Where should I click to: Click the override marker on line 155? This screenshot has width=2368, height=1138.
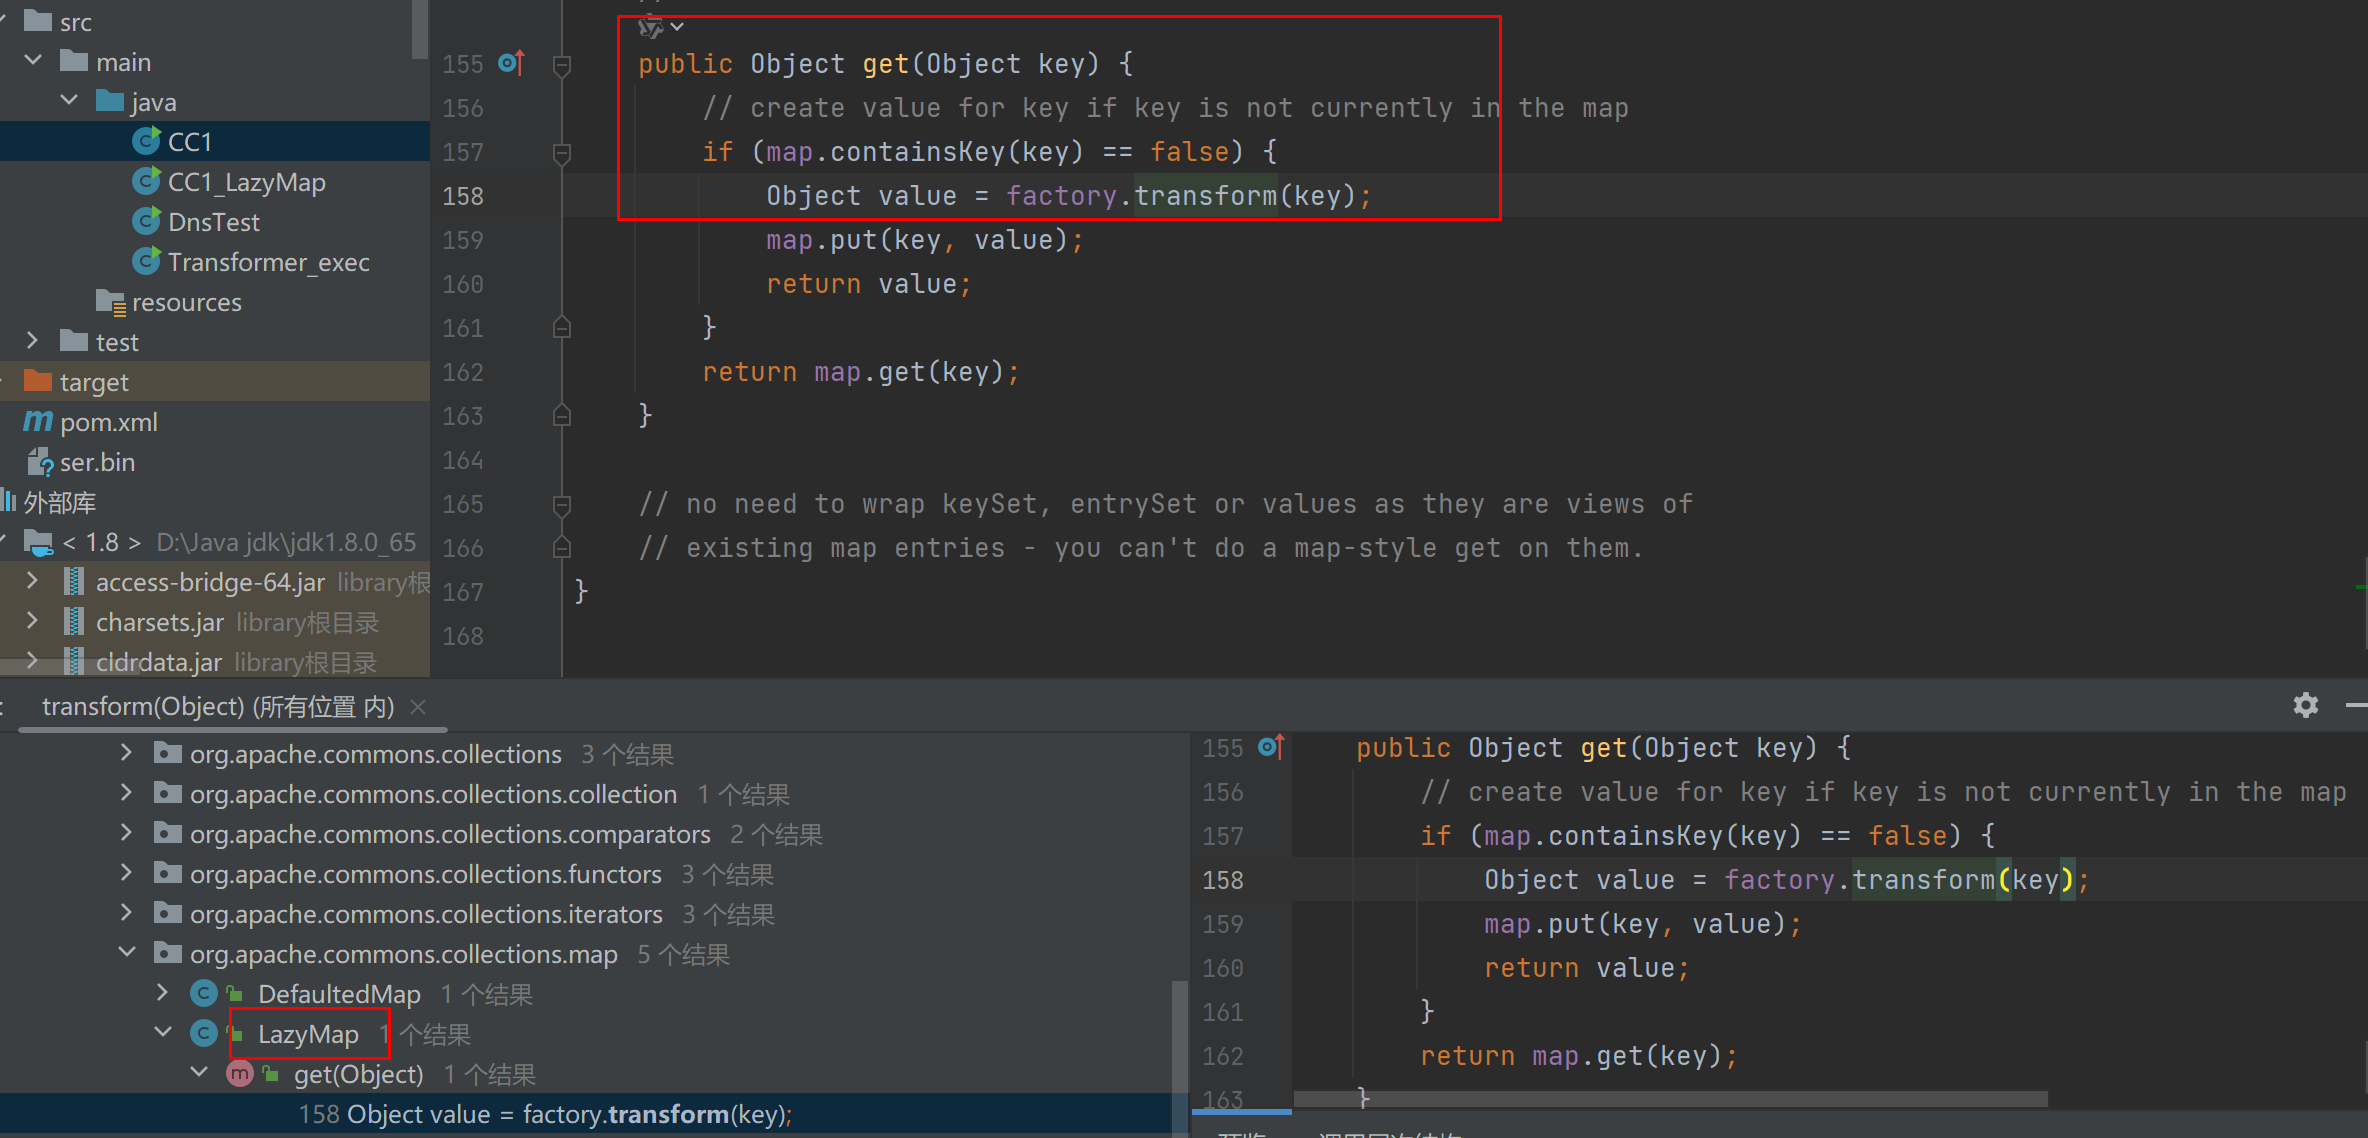512,63
